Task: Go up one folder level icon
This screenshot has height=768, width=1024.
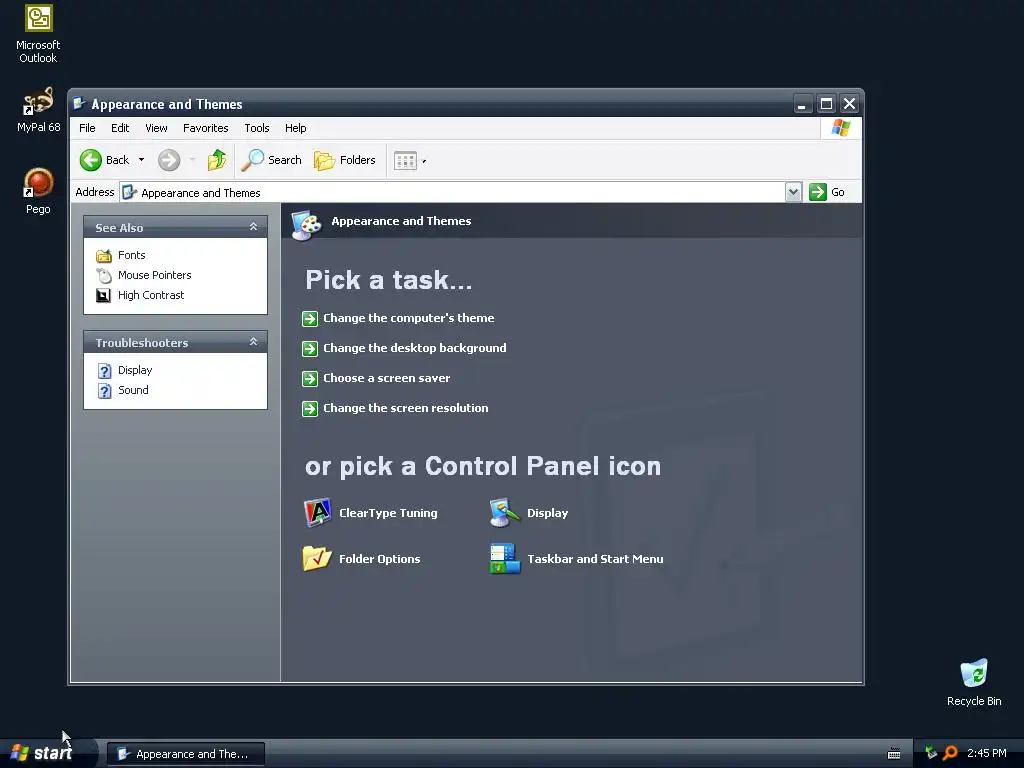Action: click(217, 160)
